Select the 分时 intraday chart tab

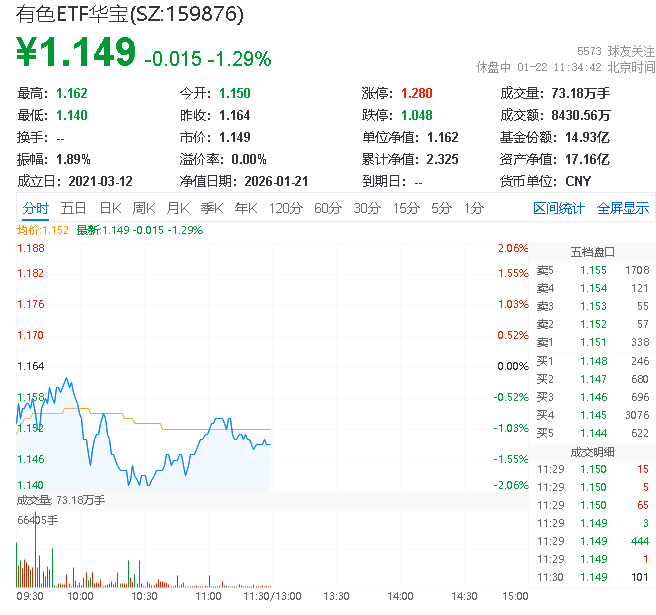(35, 208)
